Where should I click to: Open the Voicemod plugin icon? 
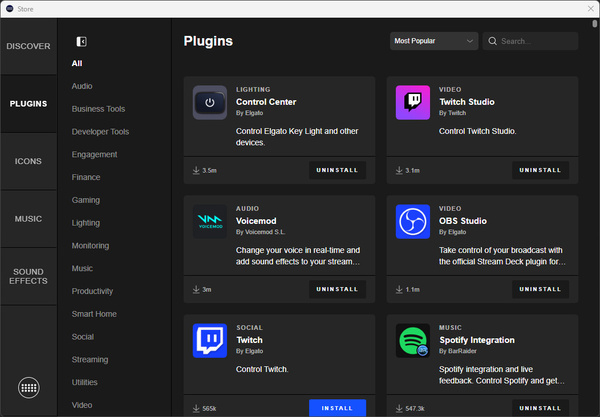click(210, 222)
